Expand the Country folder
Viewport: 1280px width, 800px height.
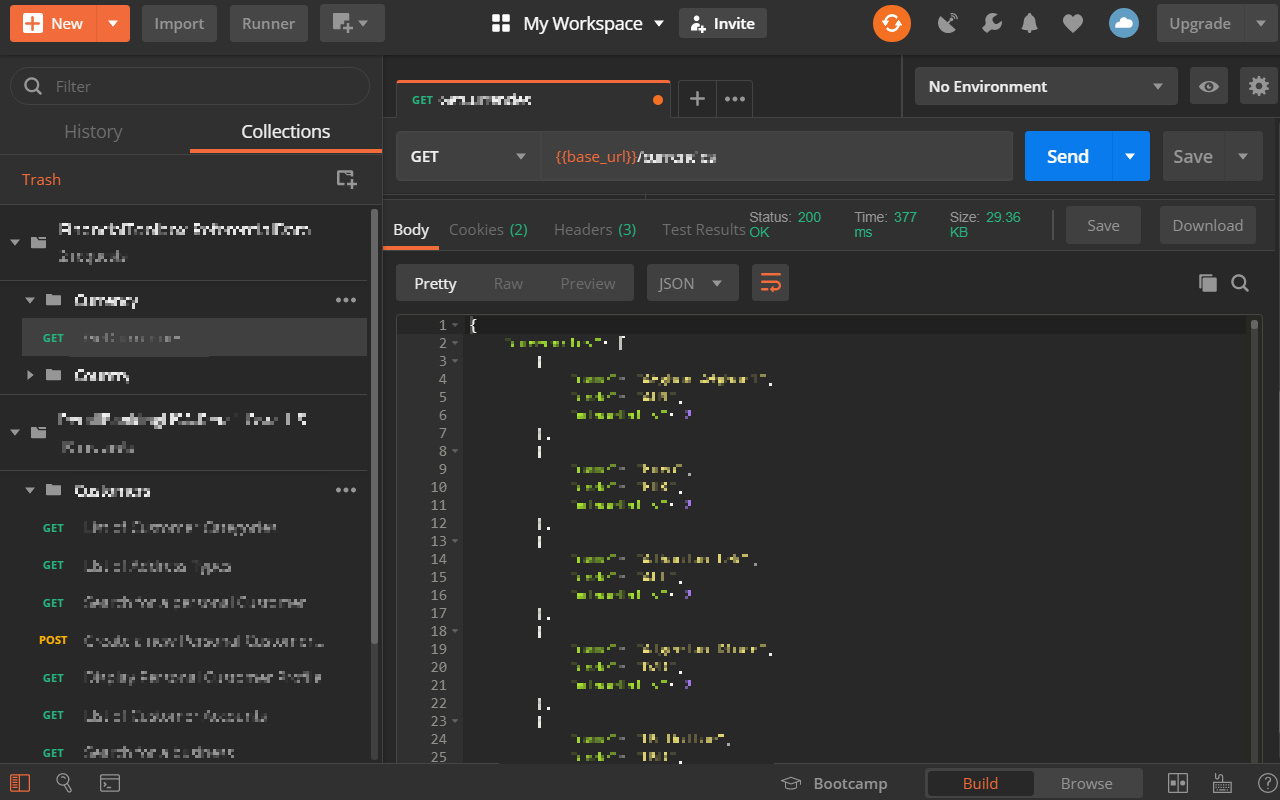30,375
